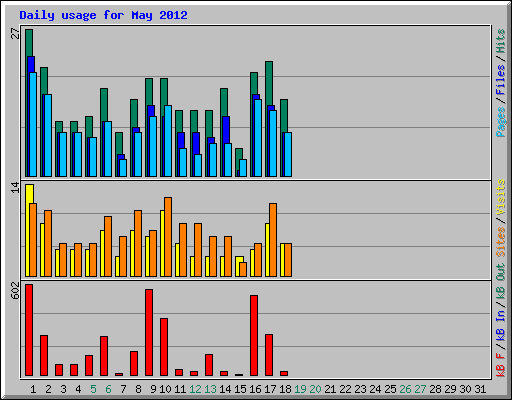Viewport: 512px width, 400px height.
Task: Click the top chart's y-axis value 27
Action: click(15, 34)
